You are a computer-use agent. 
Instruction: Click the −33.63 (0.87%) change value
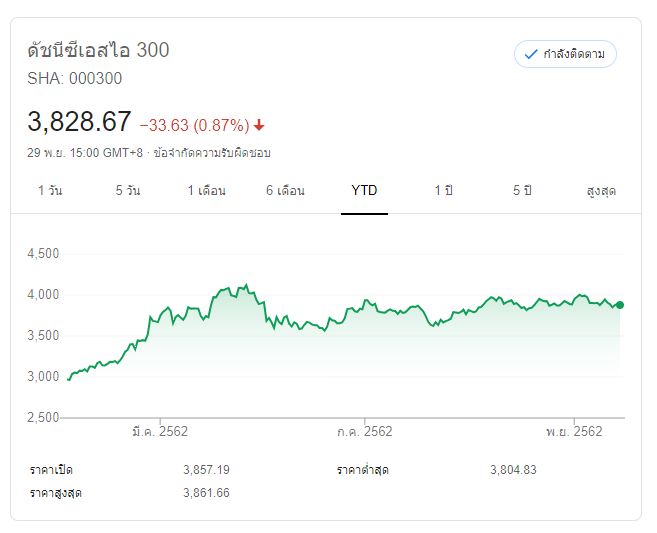click(x=194, y=125)
